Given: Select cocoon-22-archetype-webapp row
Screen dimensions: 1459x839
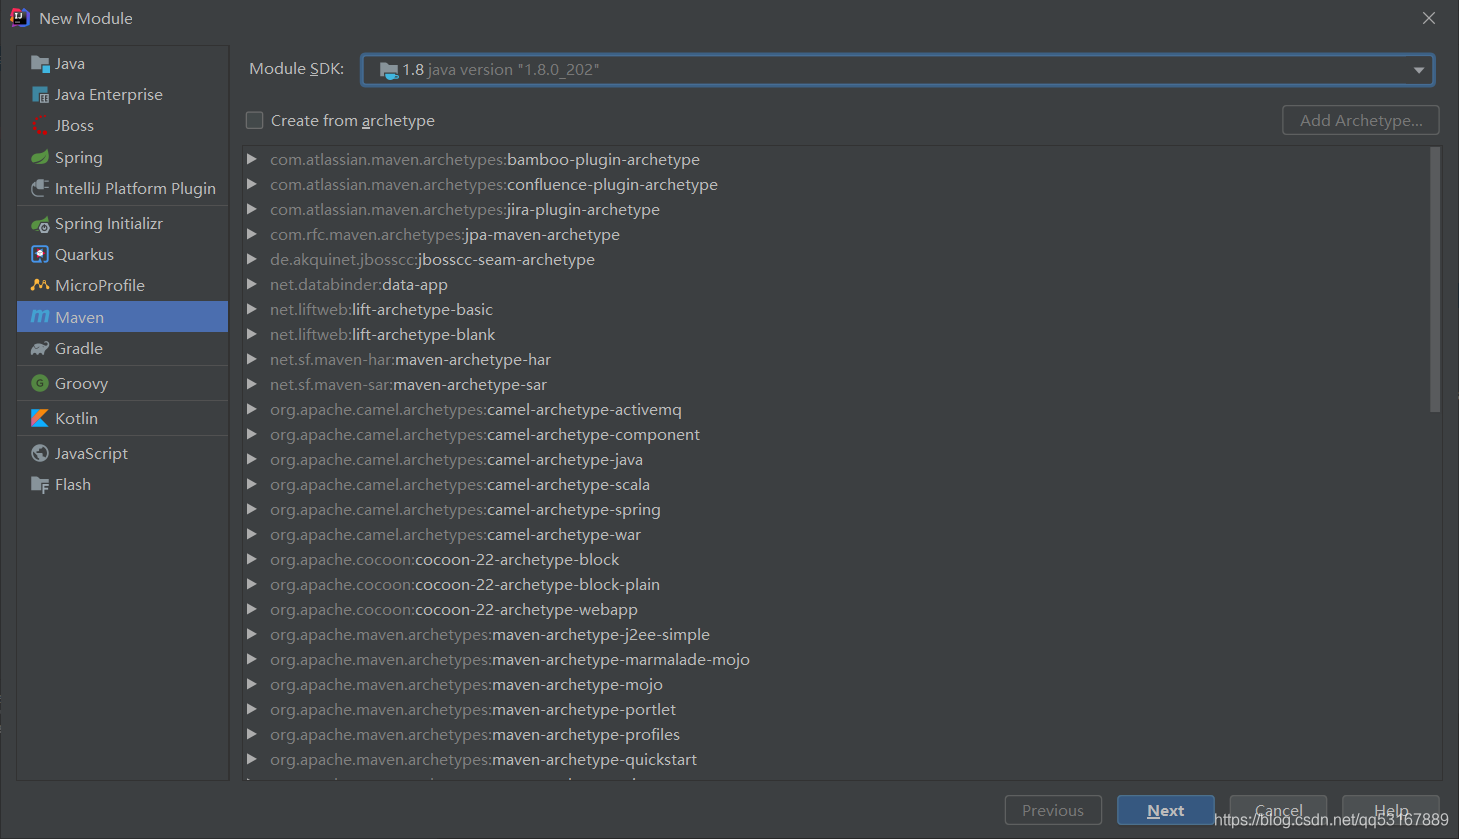Looking at the screenshot, I should pos(836,610).
